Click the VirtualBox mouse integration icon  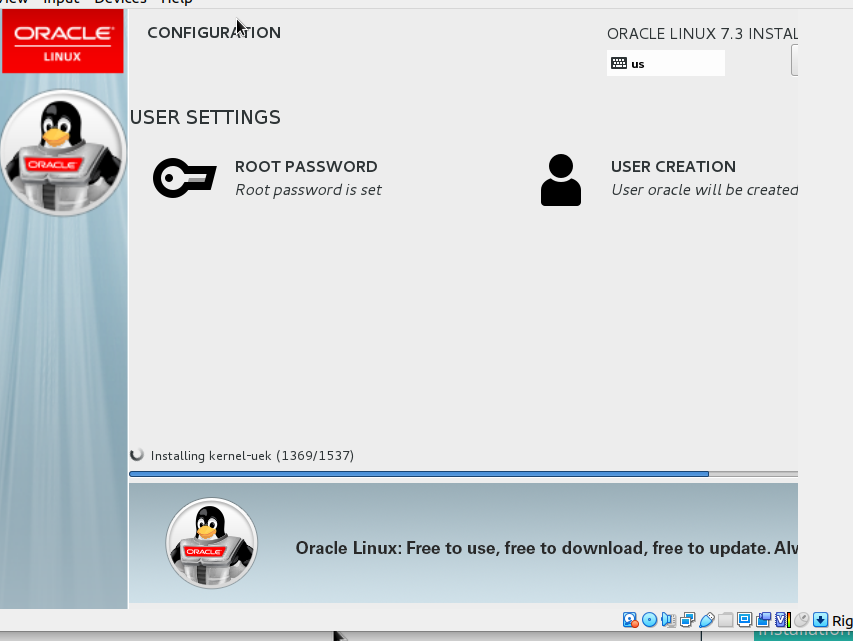click(x=801, y=619)
